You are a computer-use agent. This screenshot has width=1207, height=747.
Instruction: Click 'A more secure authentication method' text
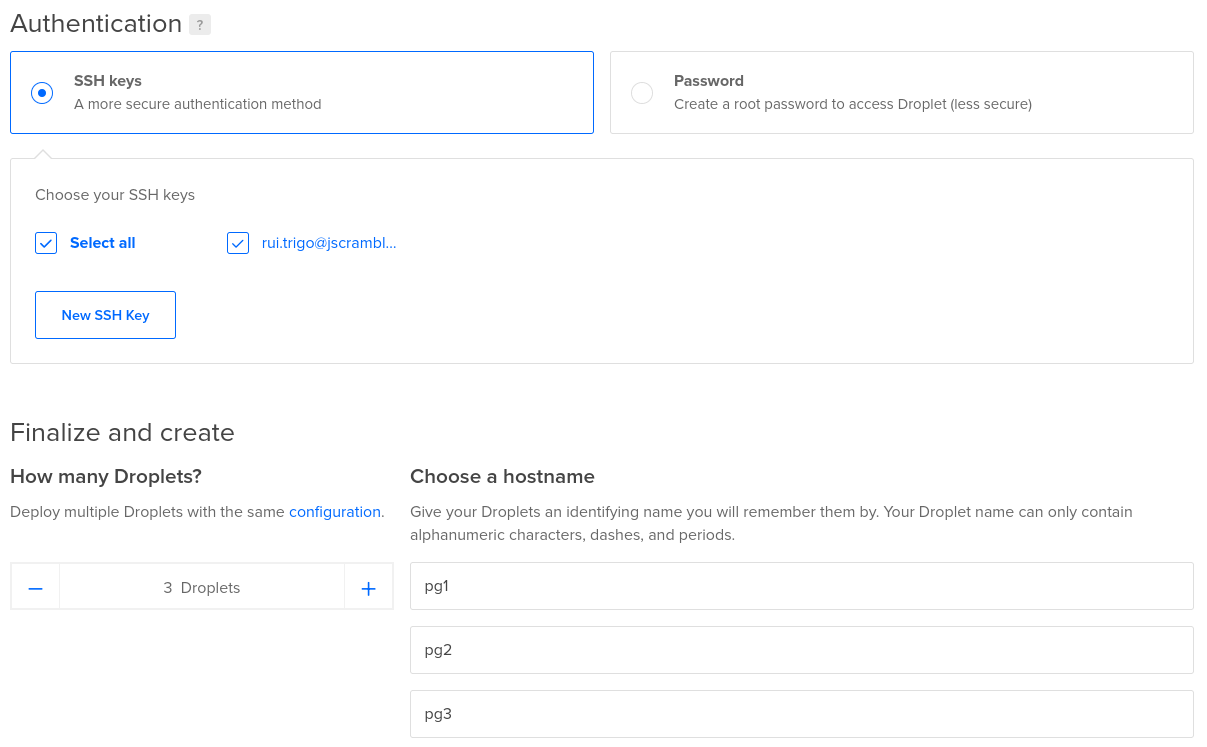198,104
